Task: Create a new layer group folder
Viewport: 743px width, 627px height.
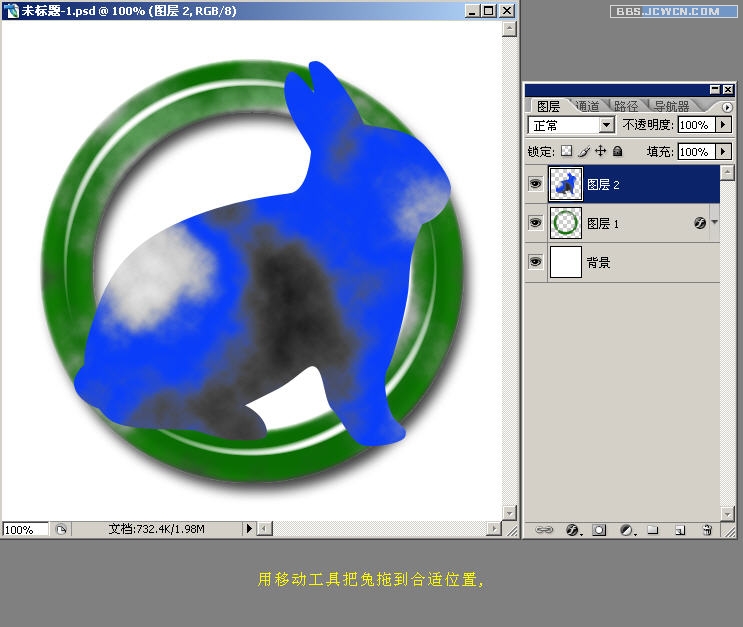Action: pyautogui.click(x=653, y=529)
